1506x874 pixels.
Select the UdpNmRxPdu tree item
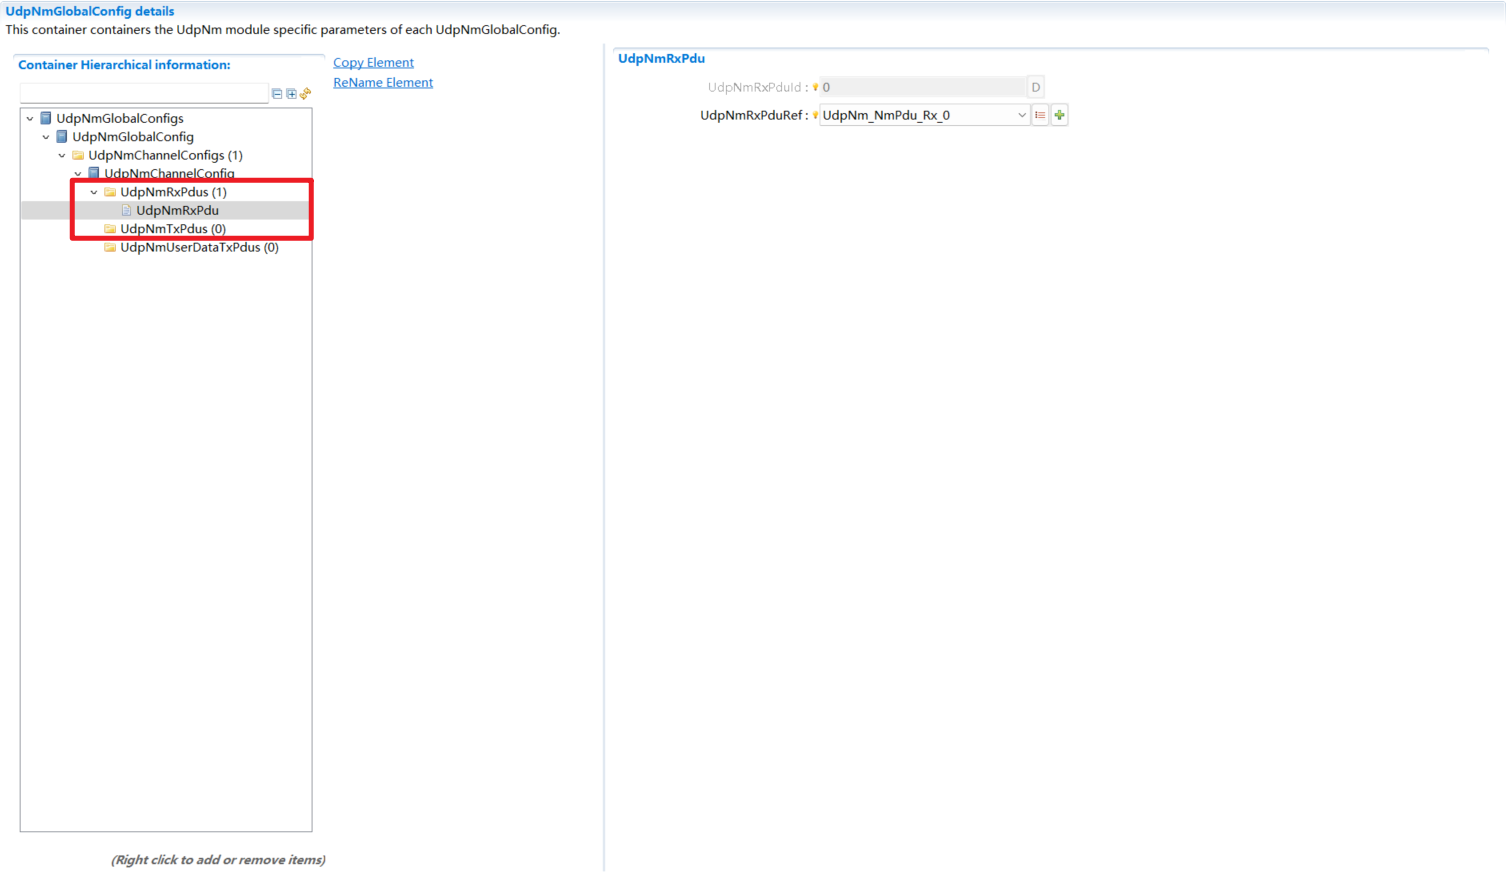(x=177, y=210)
